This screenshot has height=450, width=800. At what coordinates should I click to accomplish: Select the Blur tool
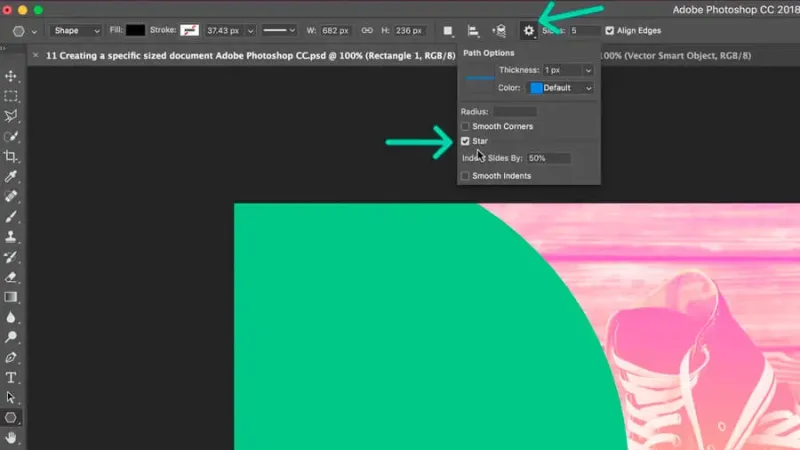click(11, 317)
